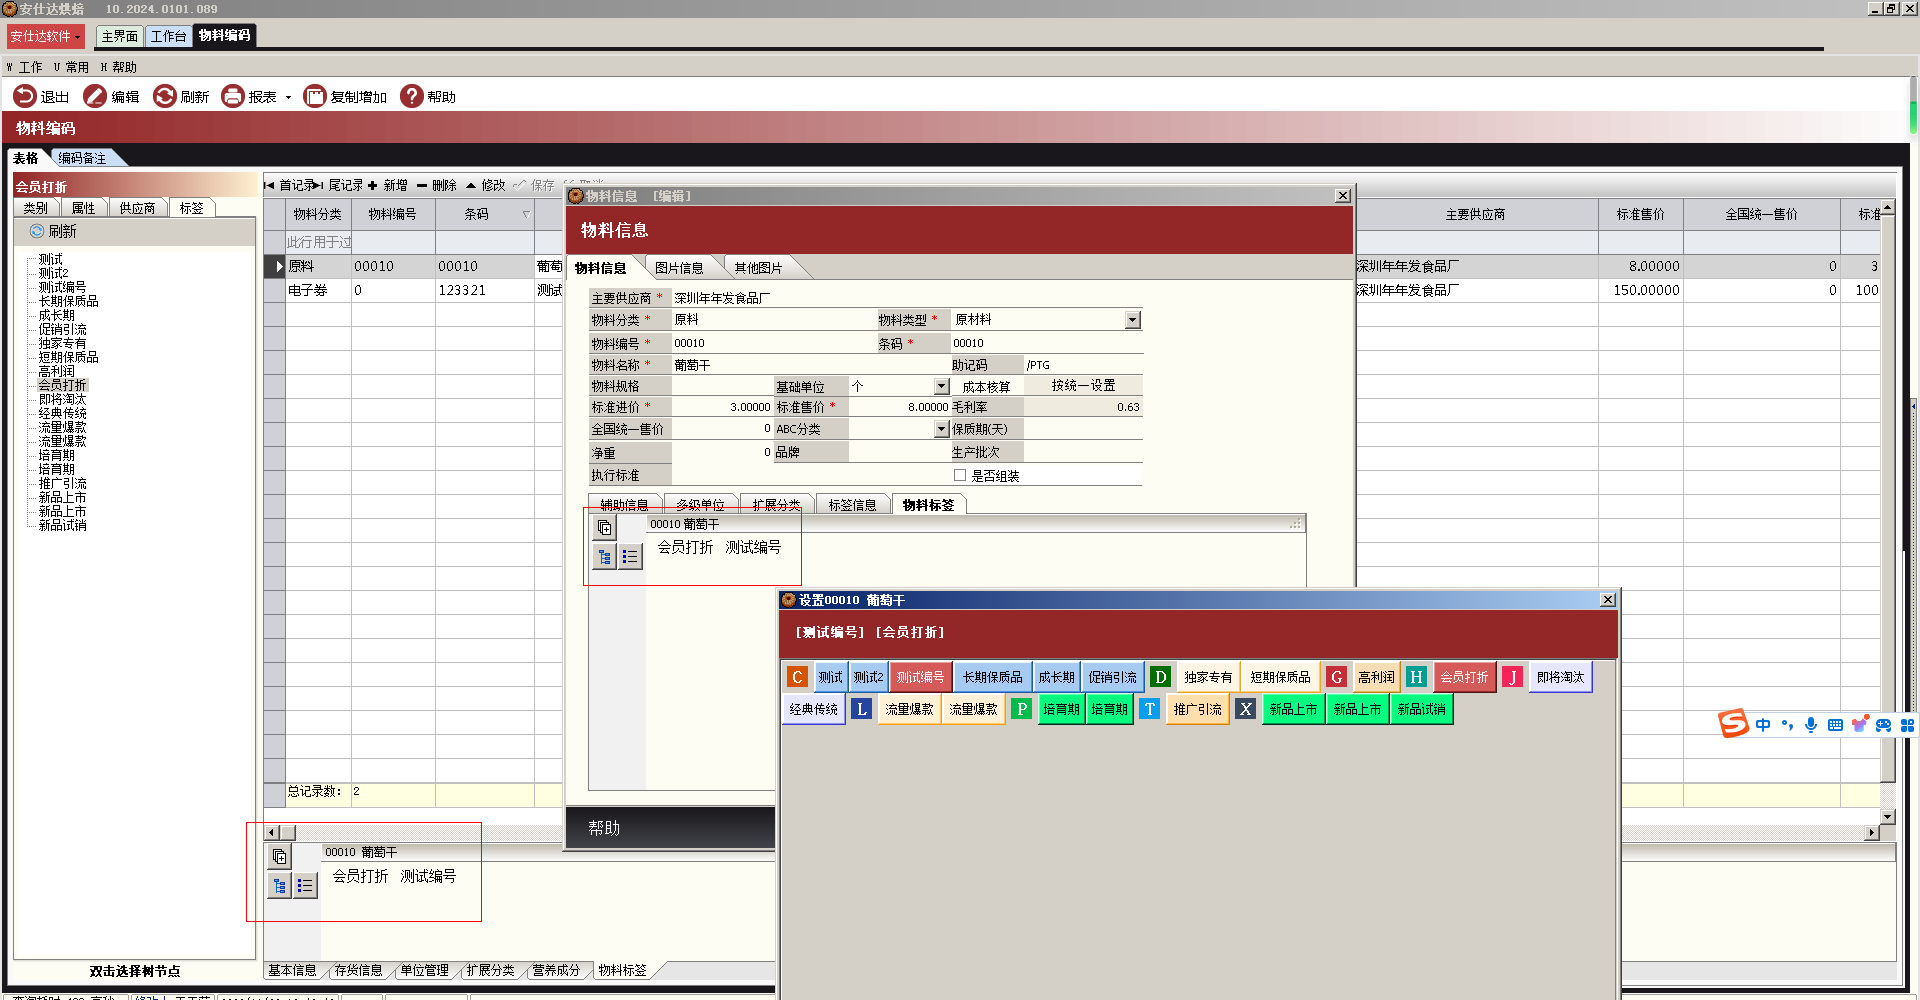Switch to the 图片信息 tab

[679, 268]
